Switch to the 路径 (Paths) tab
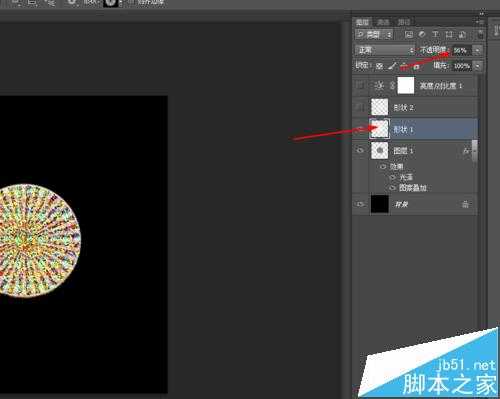Screen dimensions: 500x399 click(404, 22)
